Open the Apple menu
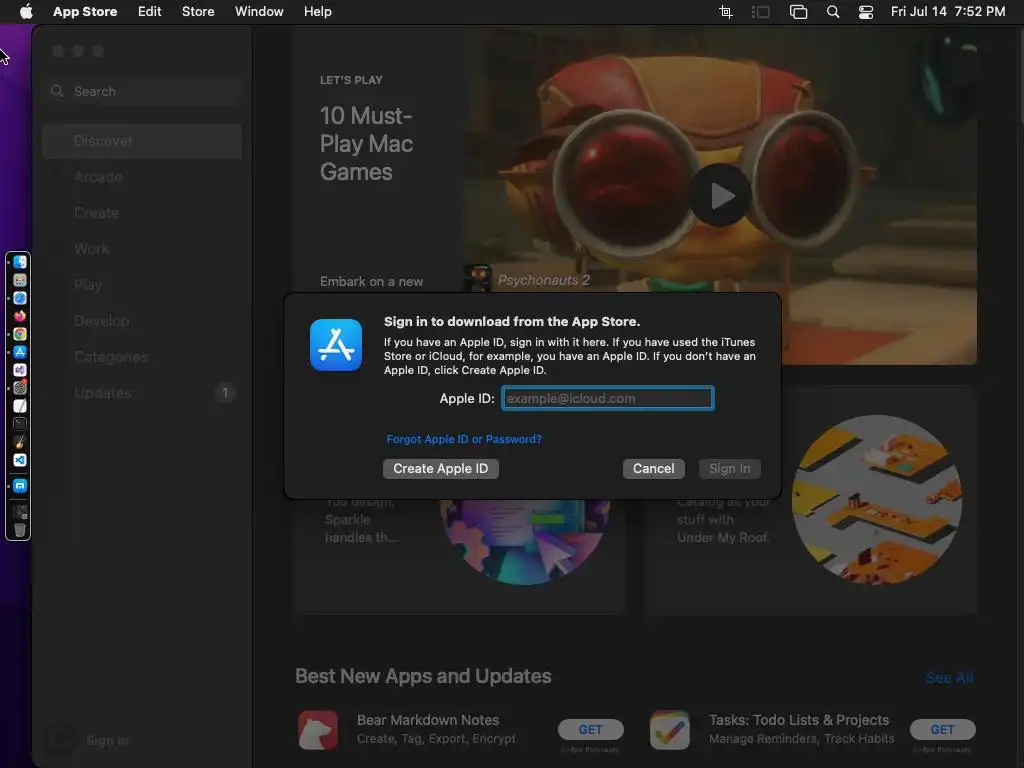This screenshot has height=768, width=1024. pyautogui.click(x=25, y=11)
